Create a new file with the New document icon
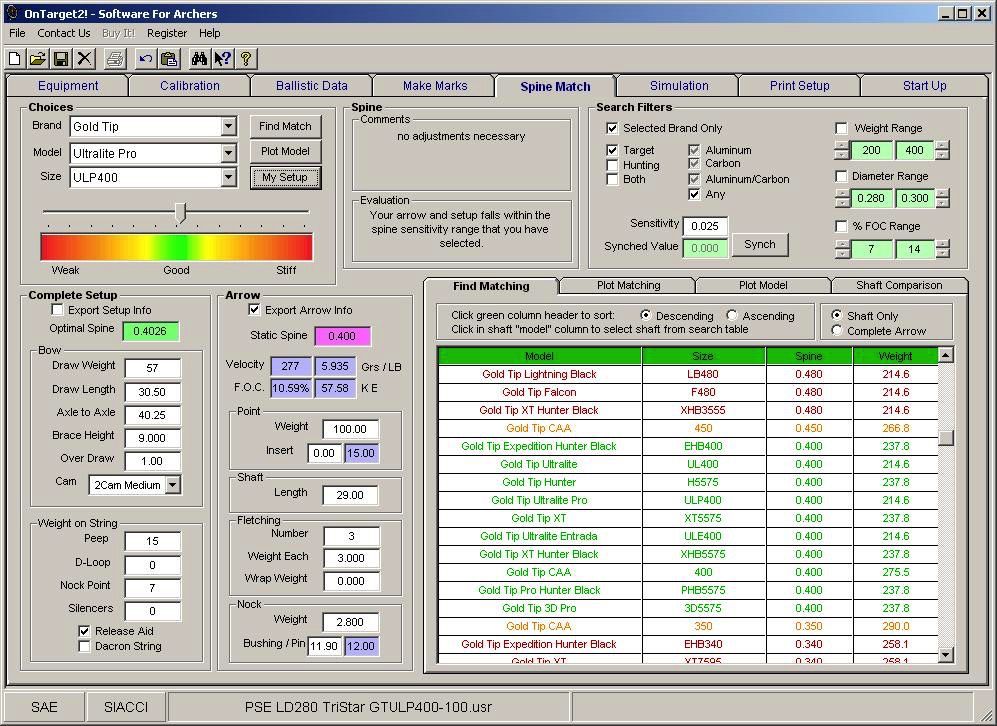 [13, 57]
